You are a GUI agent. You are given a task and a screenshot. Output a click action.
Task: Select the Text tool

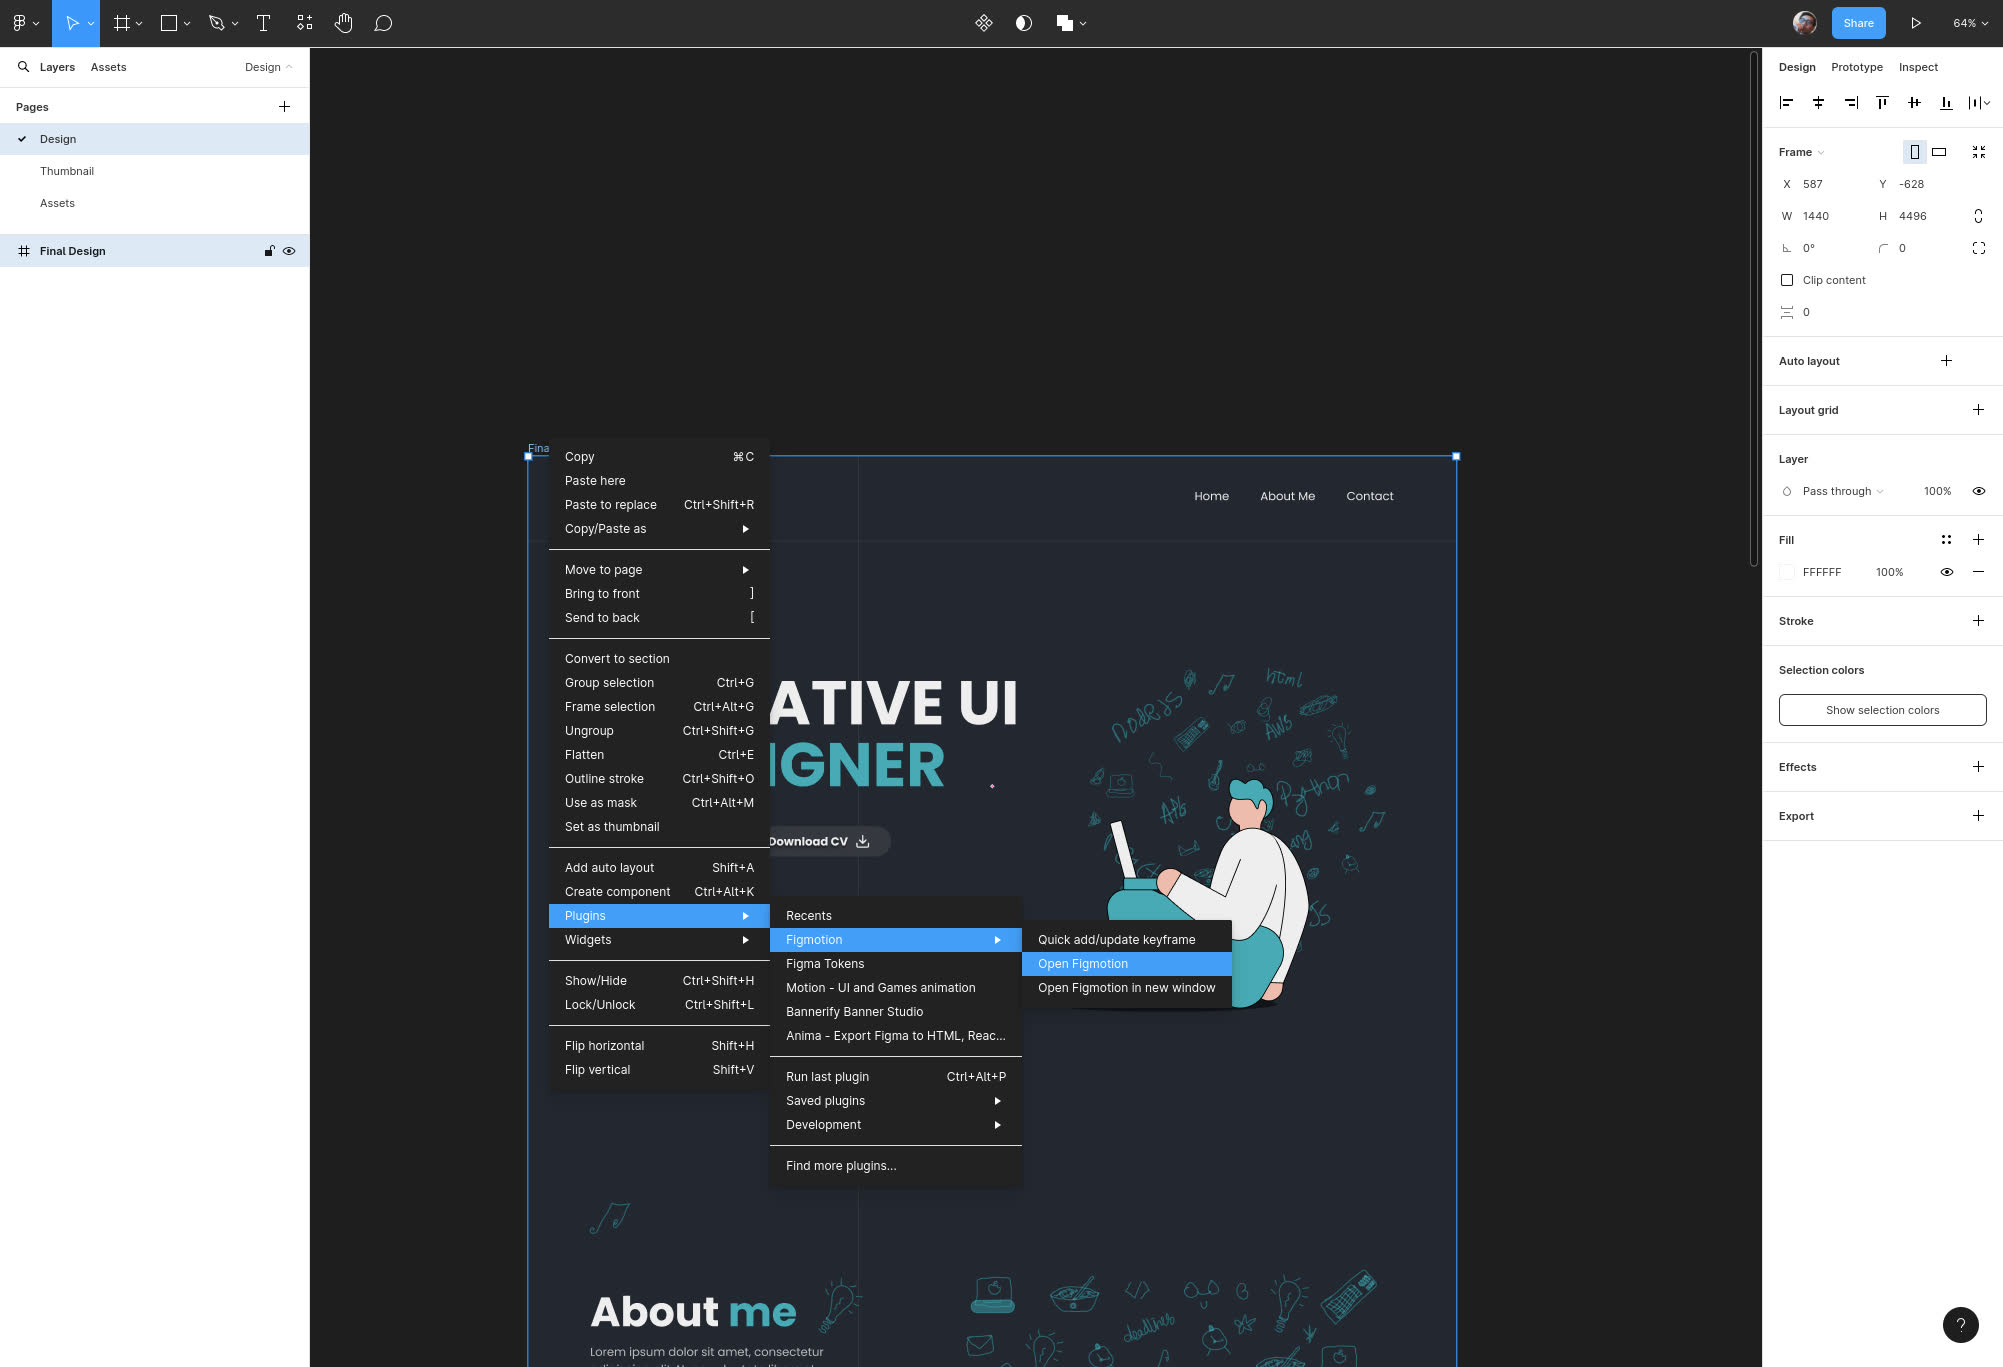coord(264,23)
